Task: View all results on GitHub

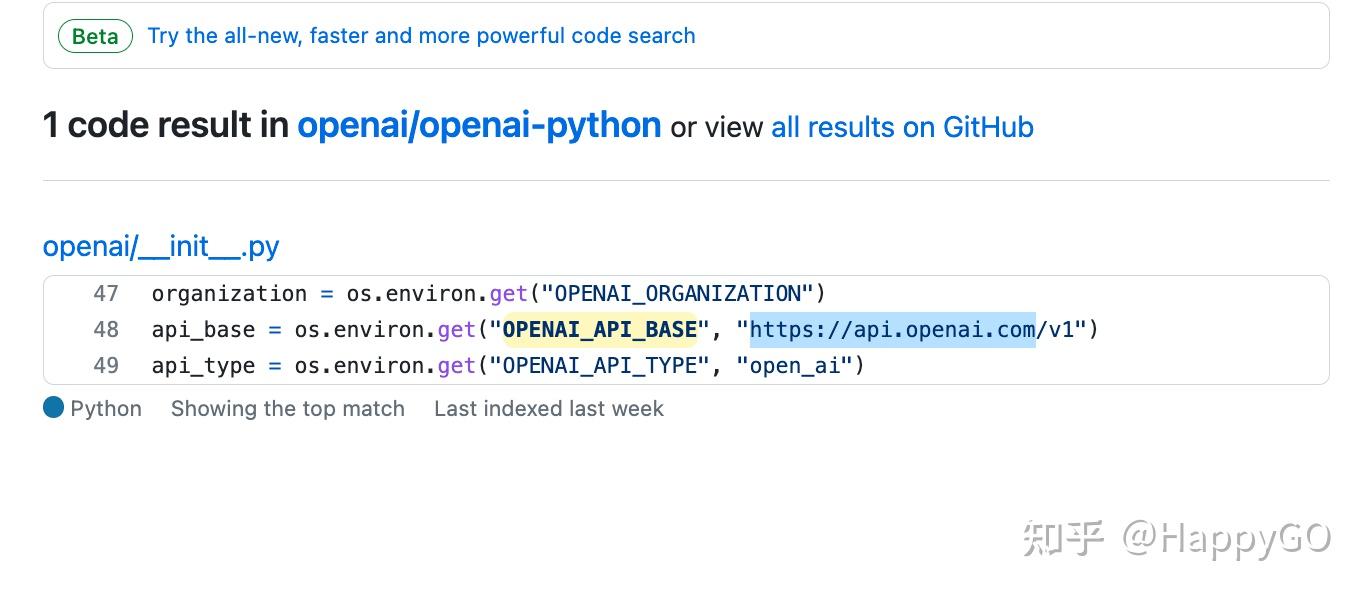Action: (x=902, y=127)
